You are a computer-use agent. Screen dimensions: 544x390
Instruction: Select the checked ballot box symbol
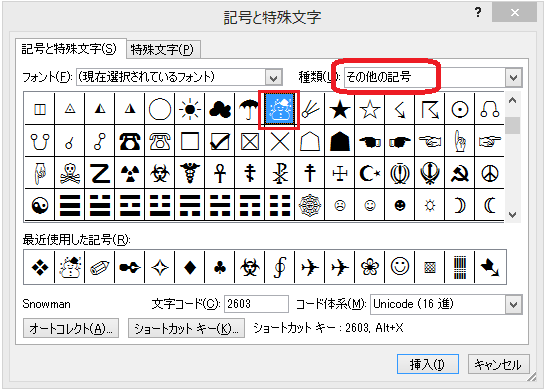(220, 142)
